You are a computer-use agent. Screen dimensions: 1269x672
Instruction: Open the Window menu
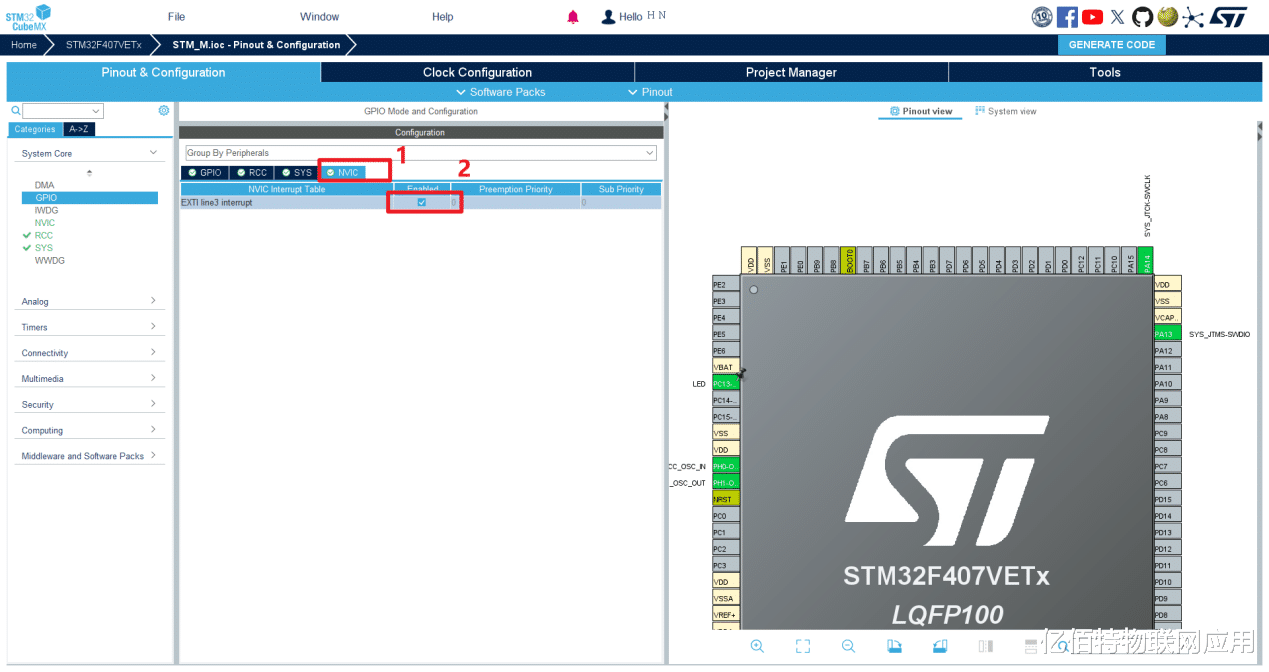[320, 17]
